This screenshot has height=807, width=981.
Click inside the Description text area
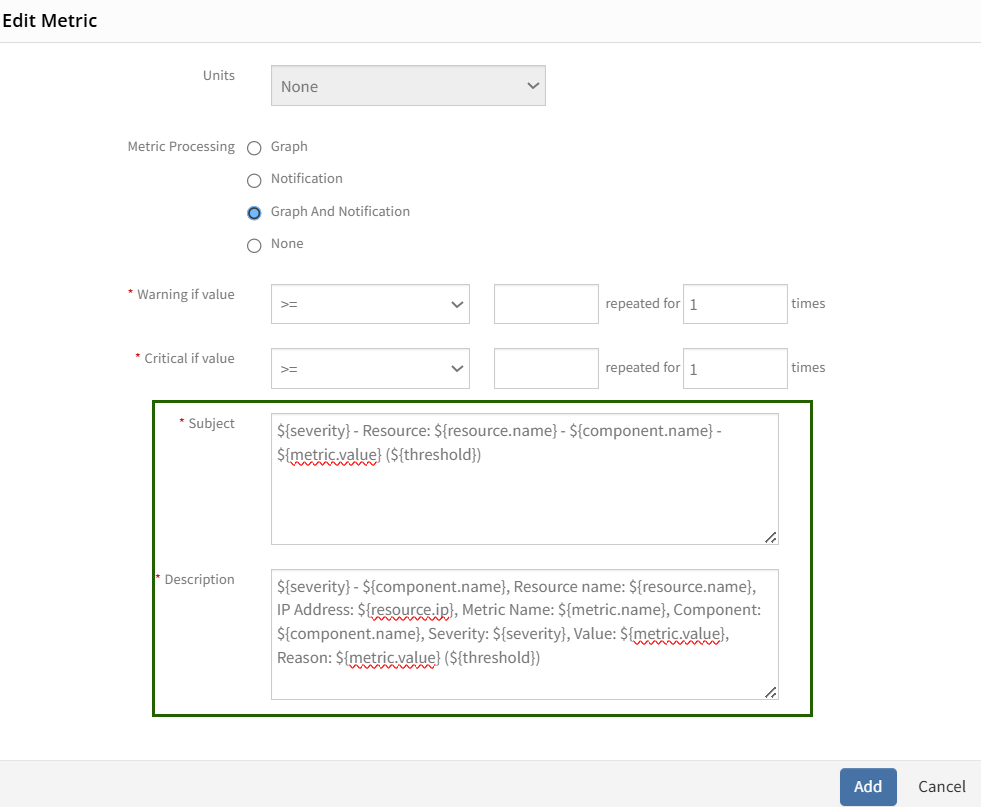(x=525, y=634)
